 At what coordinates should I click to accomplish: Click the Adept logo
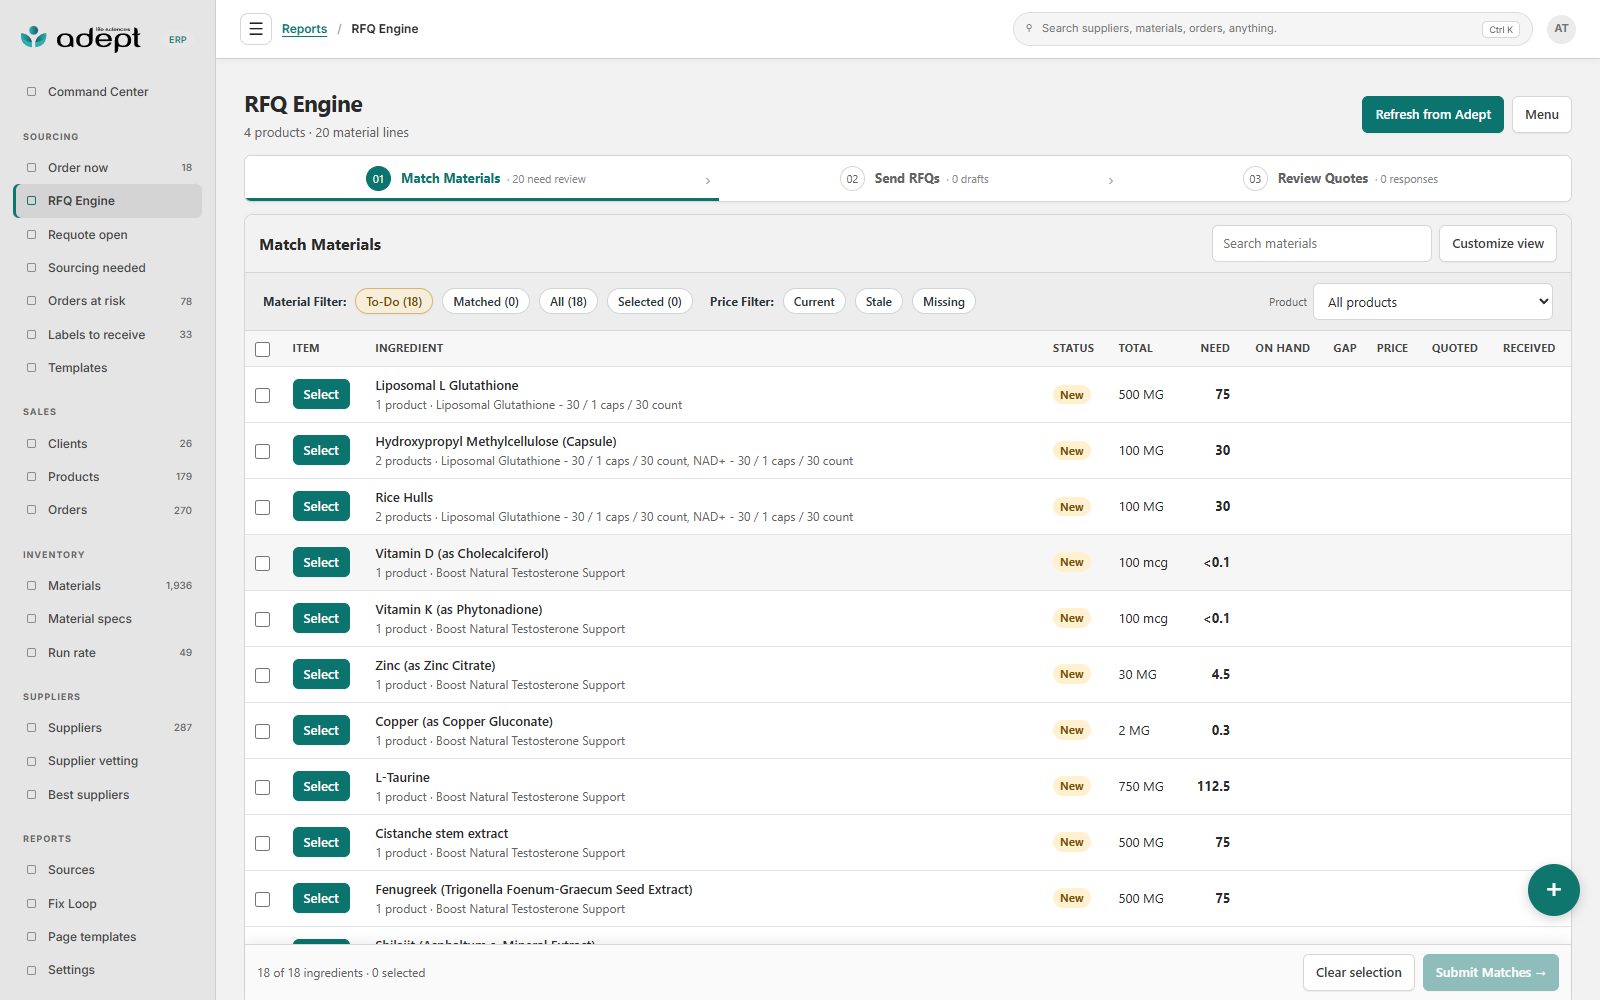coord(82,38)
